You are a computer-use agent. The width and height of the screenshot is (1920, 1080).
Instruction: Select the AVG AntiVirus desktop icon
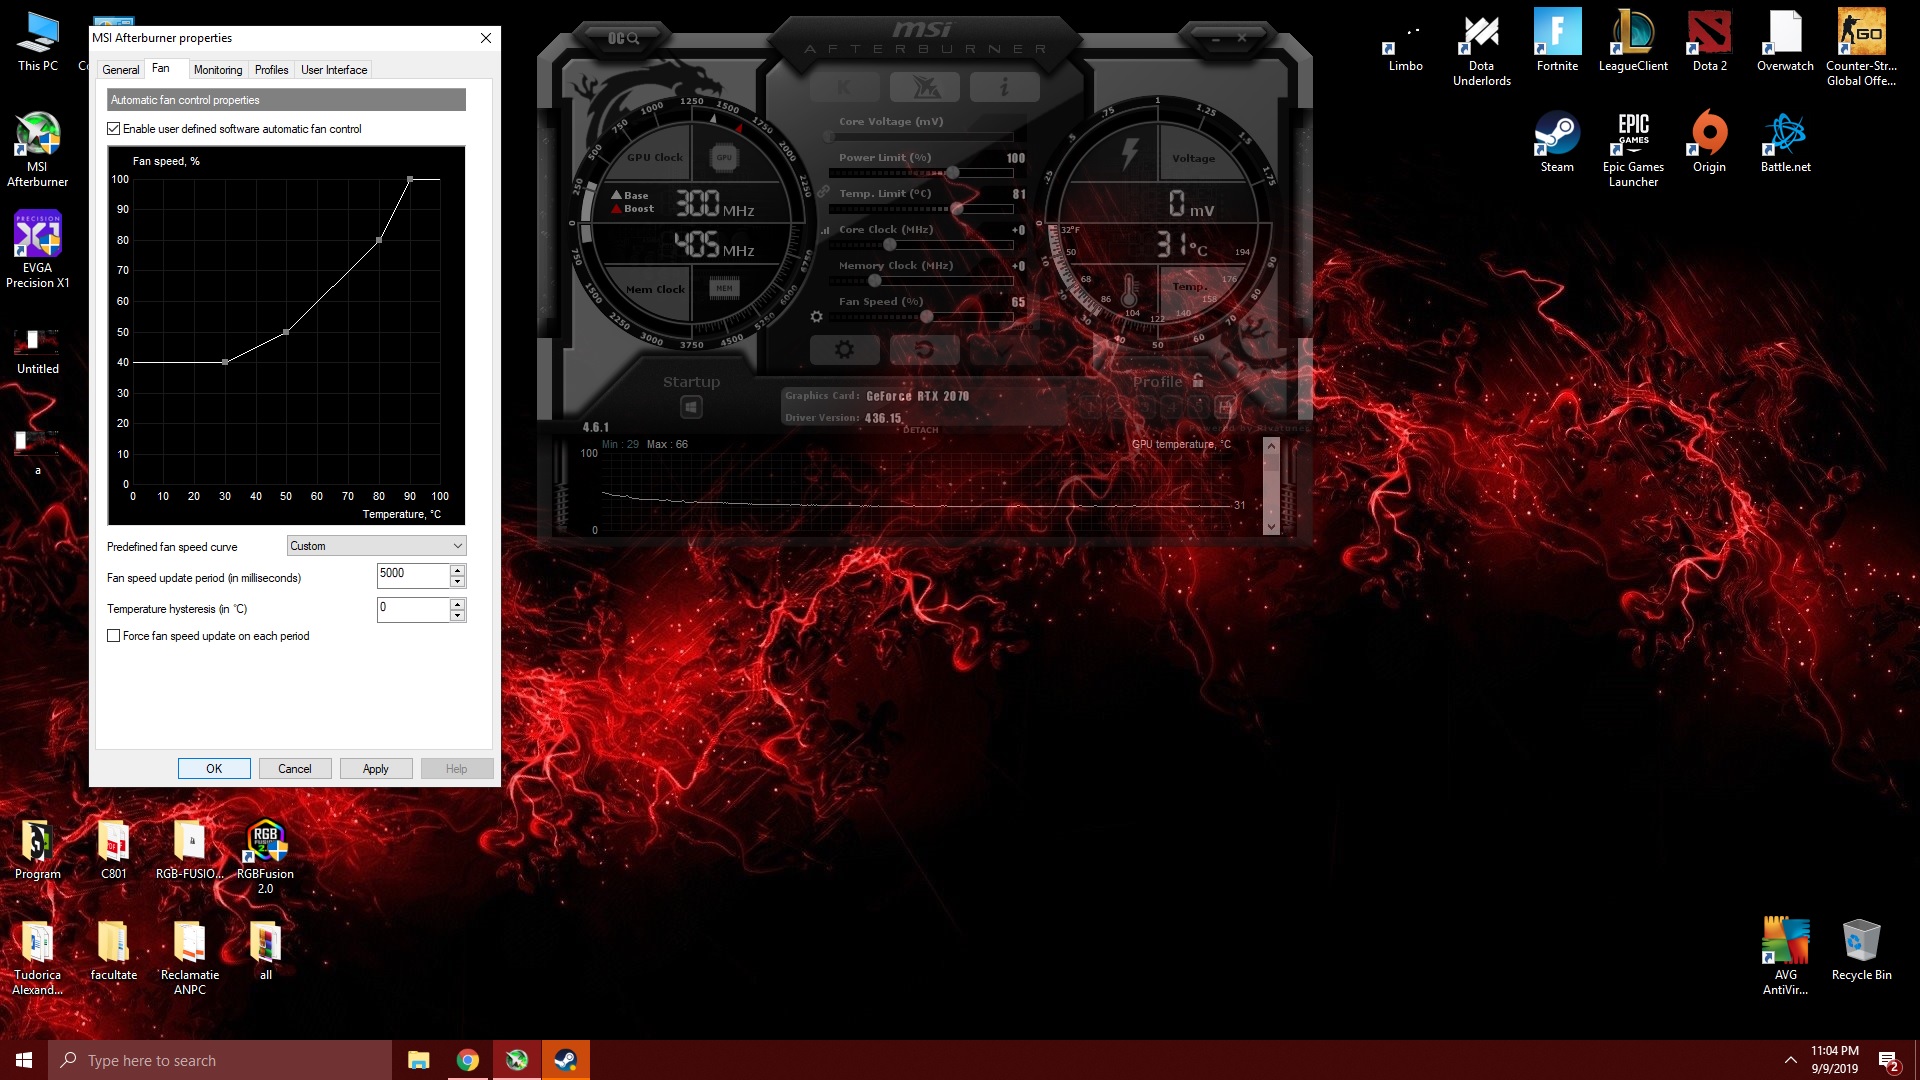(1785, 957)
